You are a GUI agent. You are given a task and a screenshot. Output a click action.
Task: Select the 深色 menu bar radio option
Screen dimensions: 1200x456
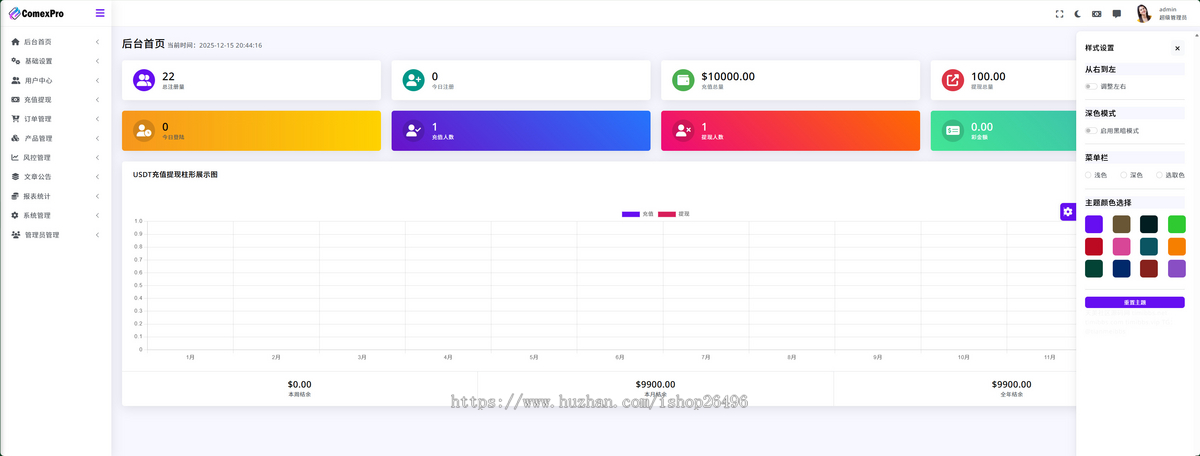point(1124,175)
